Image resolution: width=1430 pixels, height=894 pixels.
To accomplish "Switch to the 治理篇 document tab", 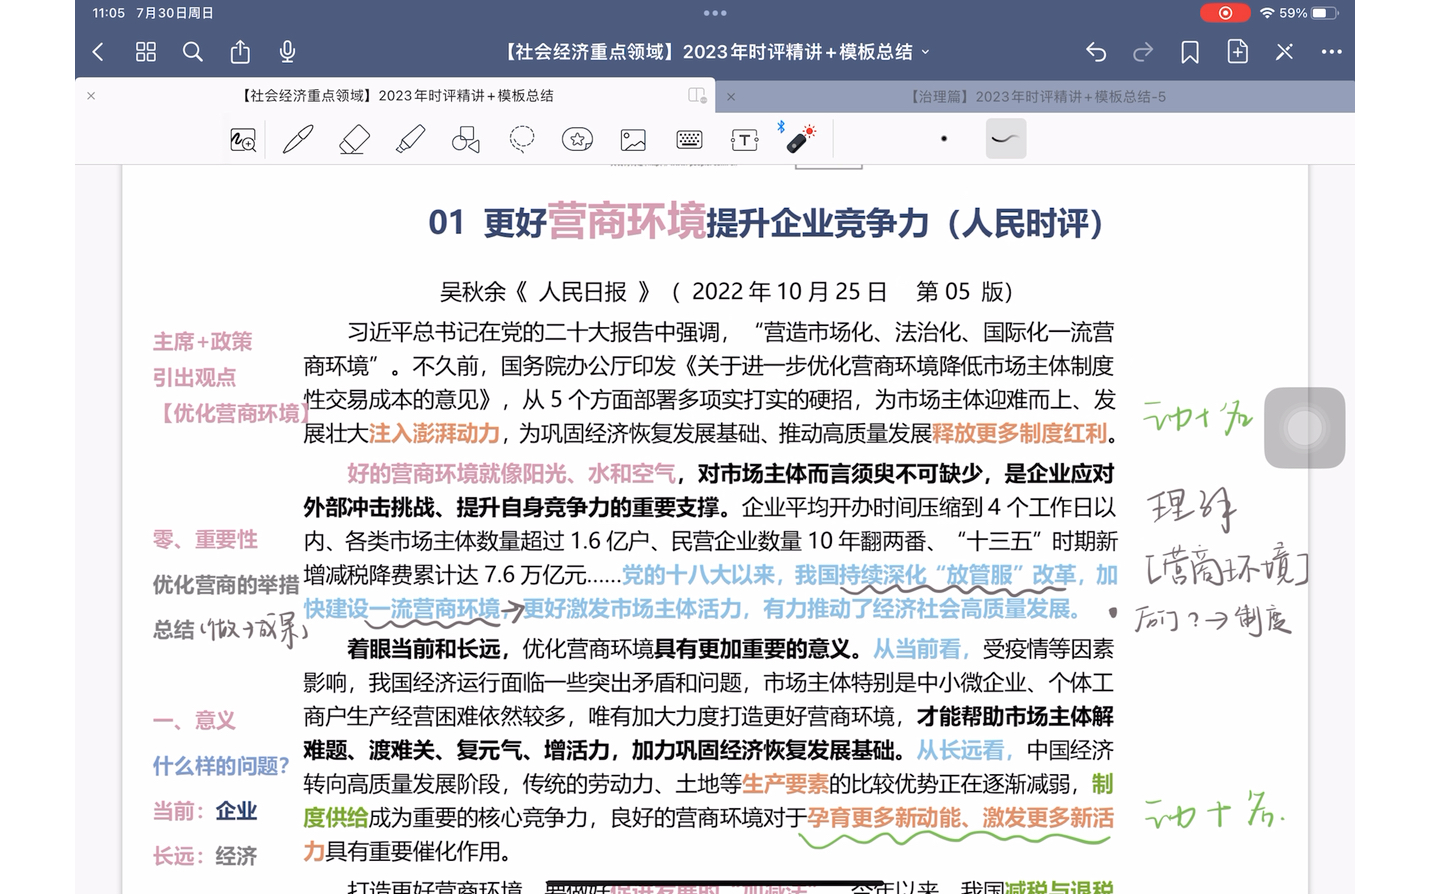I will [x=1040, y=96].
